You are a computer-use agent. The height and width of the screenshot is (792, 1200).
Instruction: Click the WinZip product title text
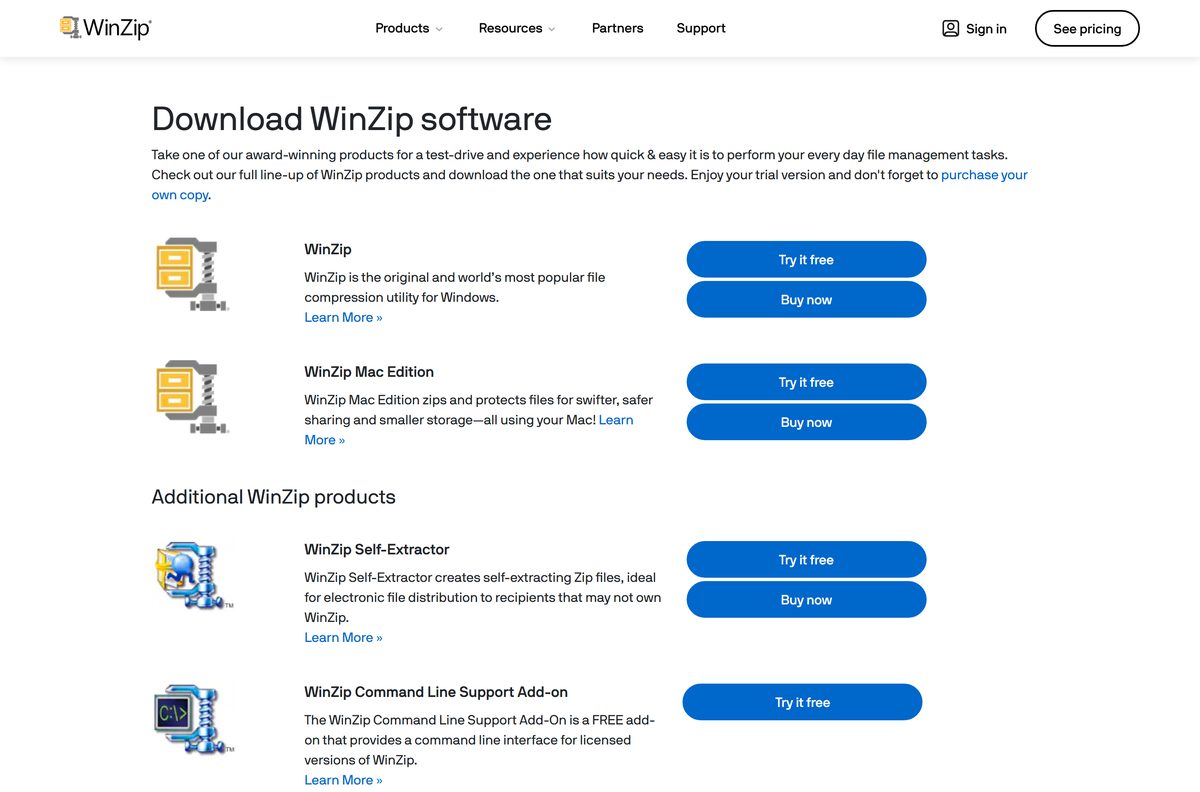coord(328,249)
